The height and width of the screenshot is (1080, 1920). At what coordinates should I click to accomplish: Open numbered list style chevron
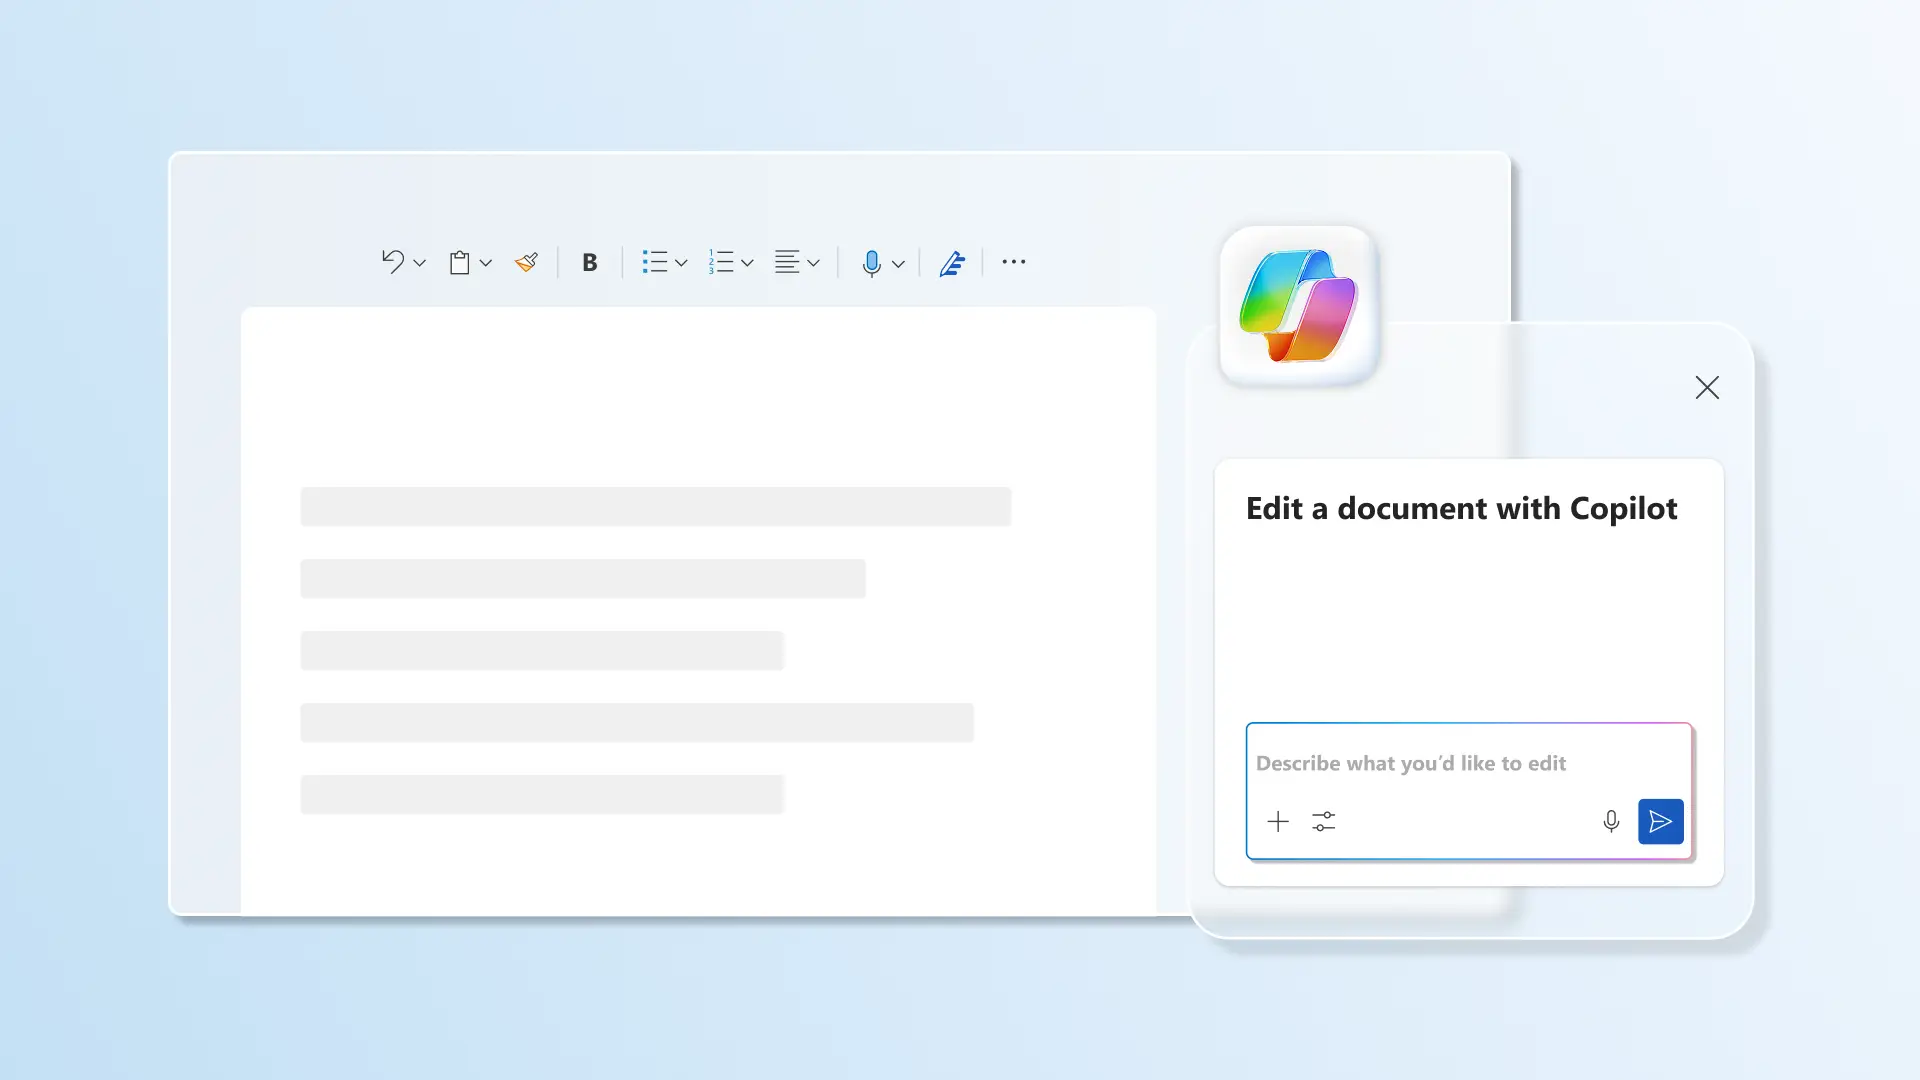[x=747, y=263]
